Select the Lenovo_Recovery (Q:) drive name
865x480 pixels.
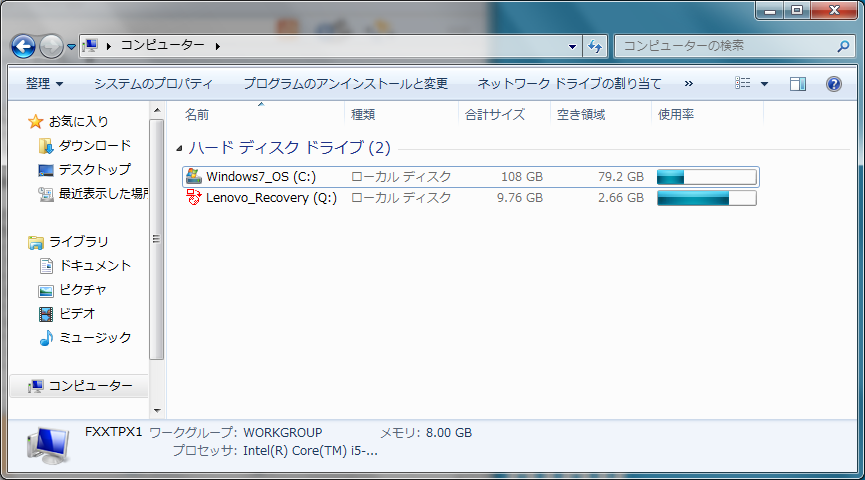(271, 198)
